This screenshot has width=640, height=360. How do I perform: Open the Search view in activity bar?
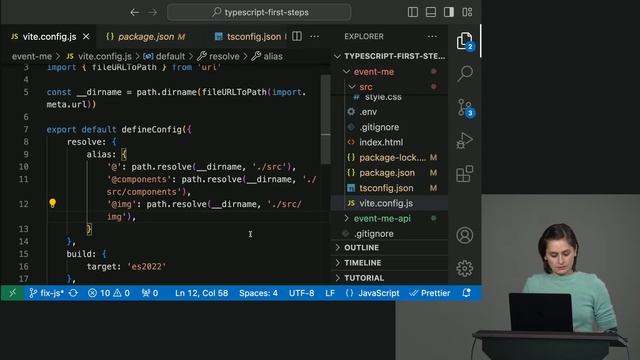(x=464, y=74)
